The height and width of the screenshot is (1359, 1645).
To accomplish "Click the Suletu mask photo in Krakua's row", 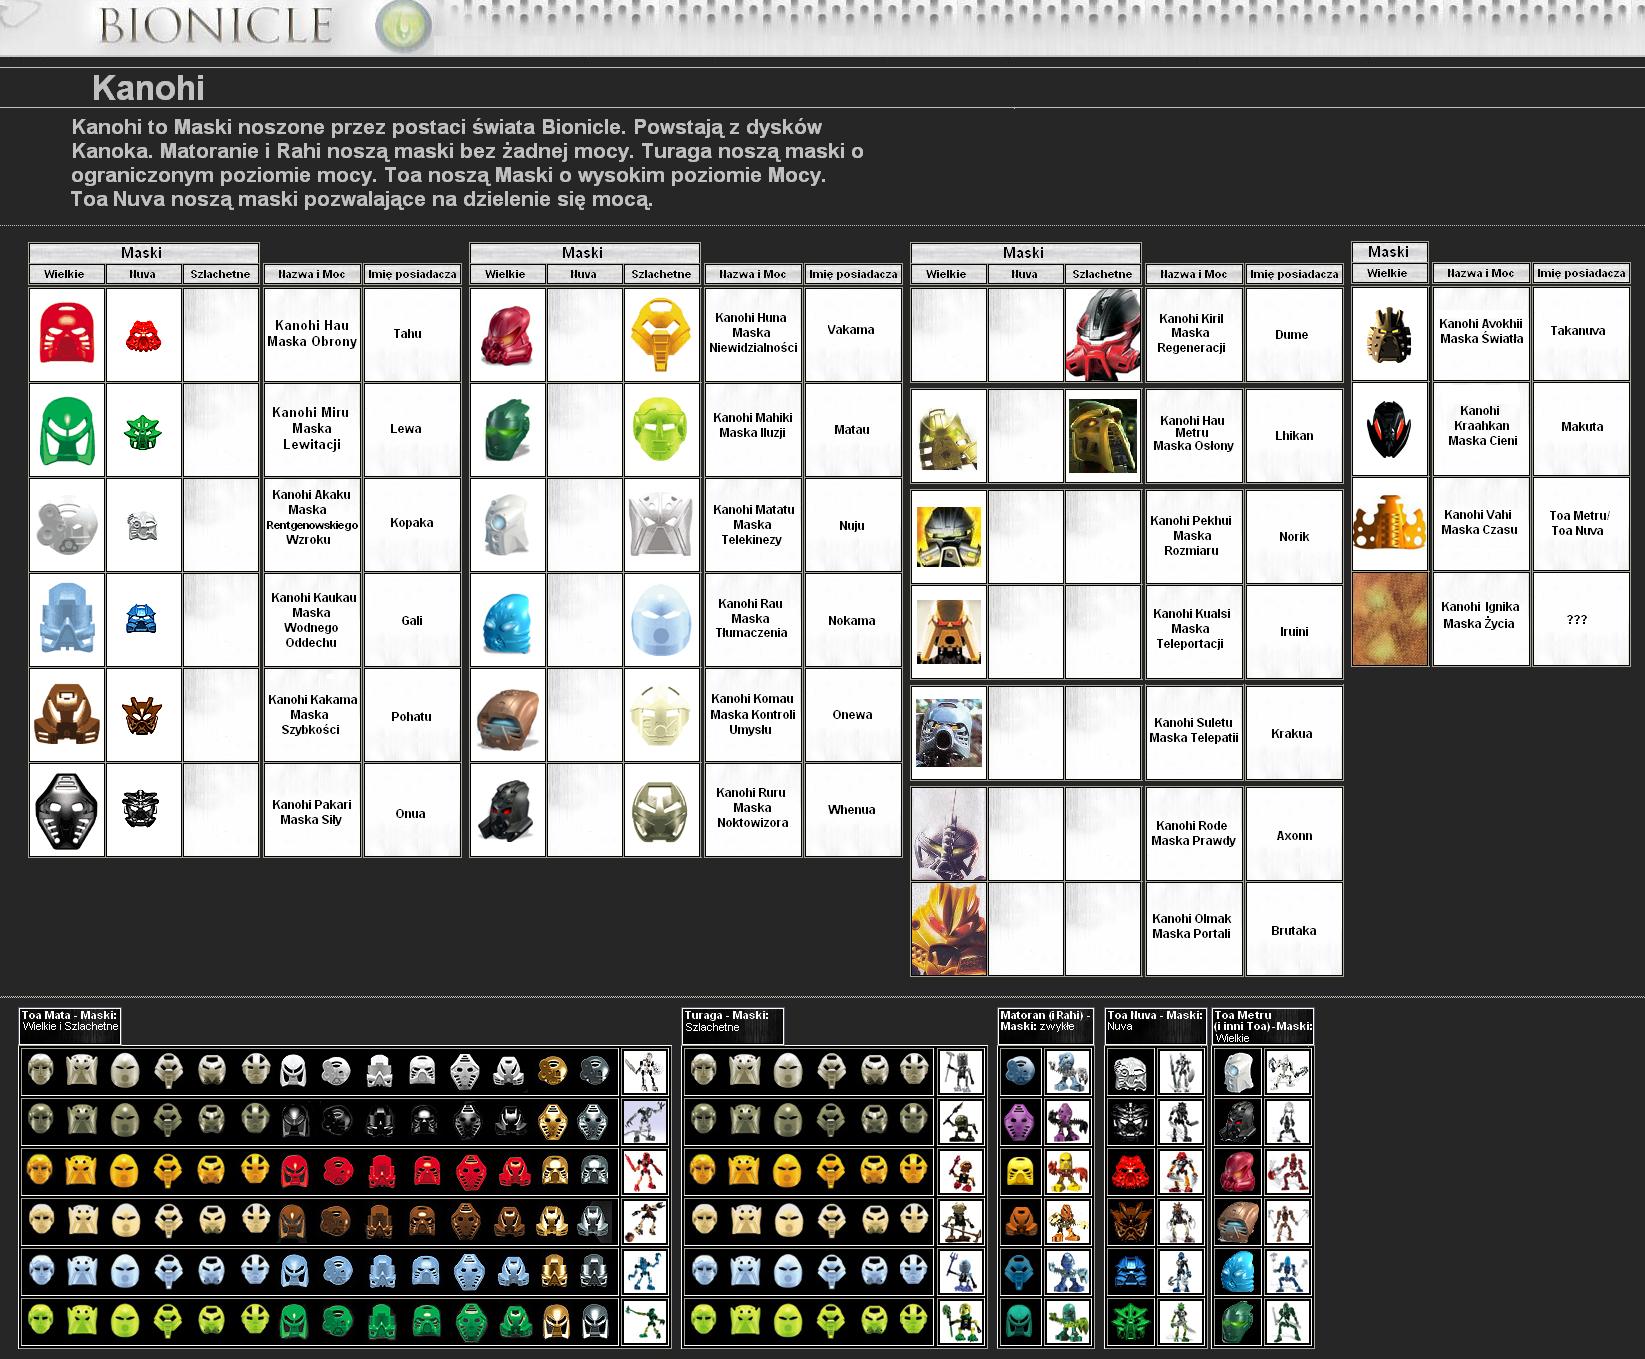I will pyautogui.click(x=950, y=733).
